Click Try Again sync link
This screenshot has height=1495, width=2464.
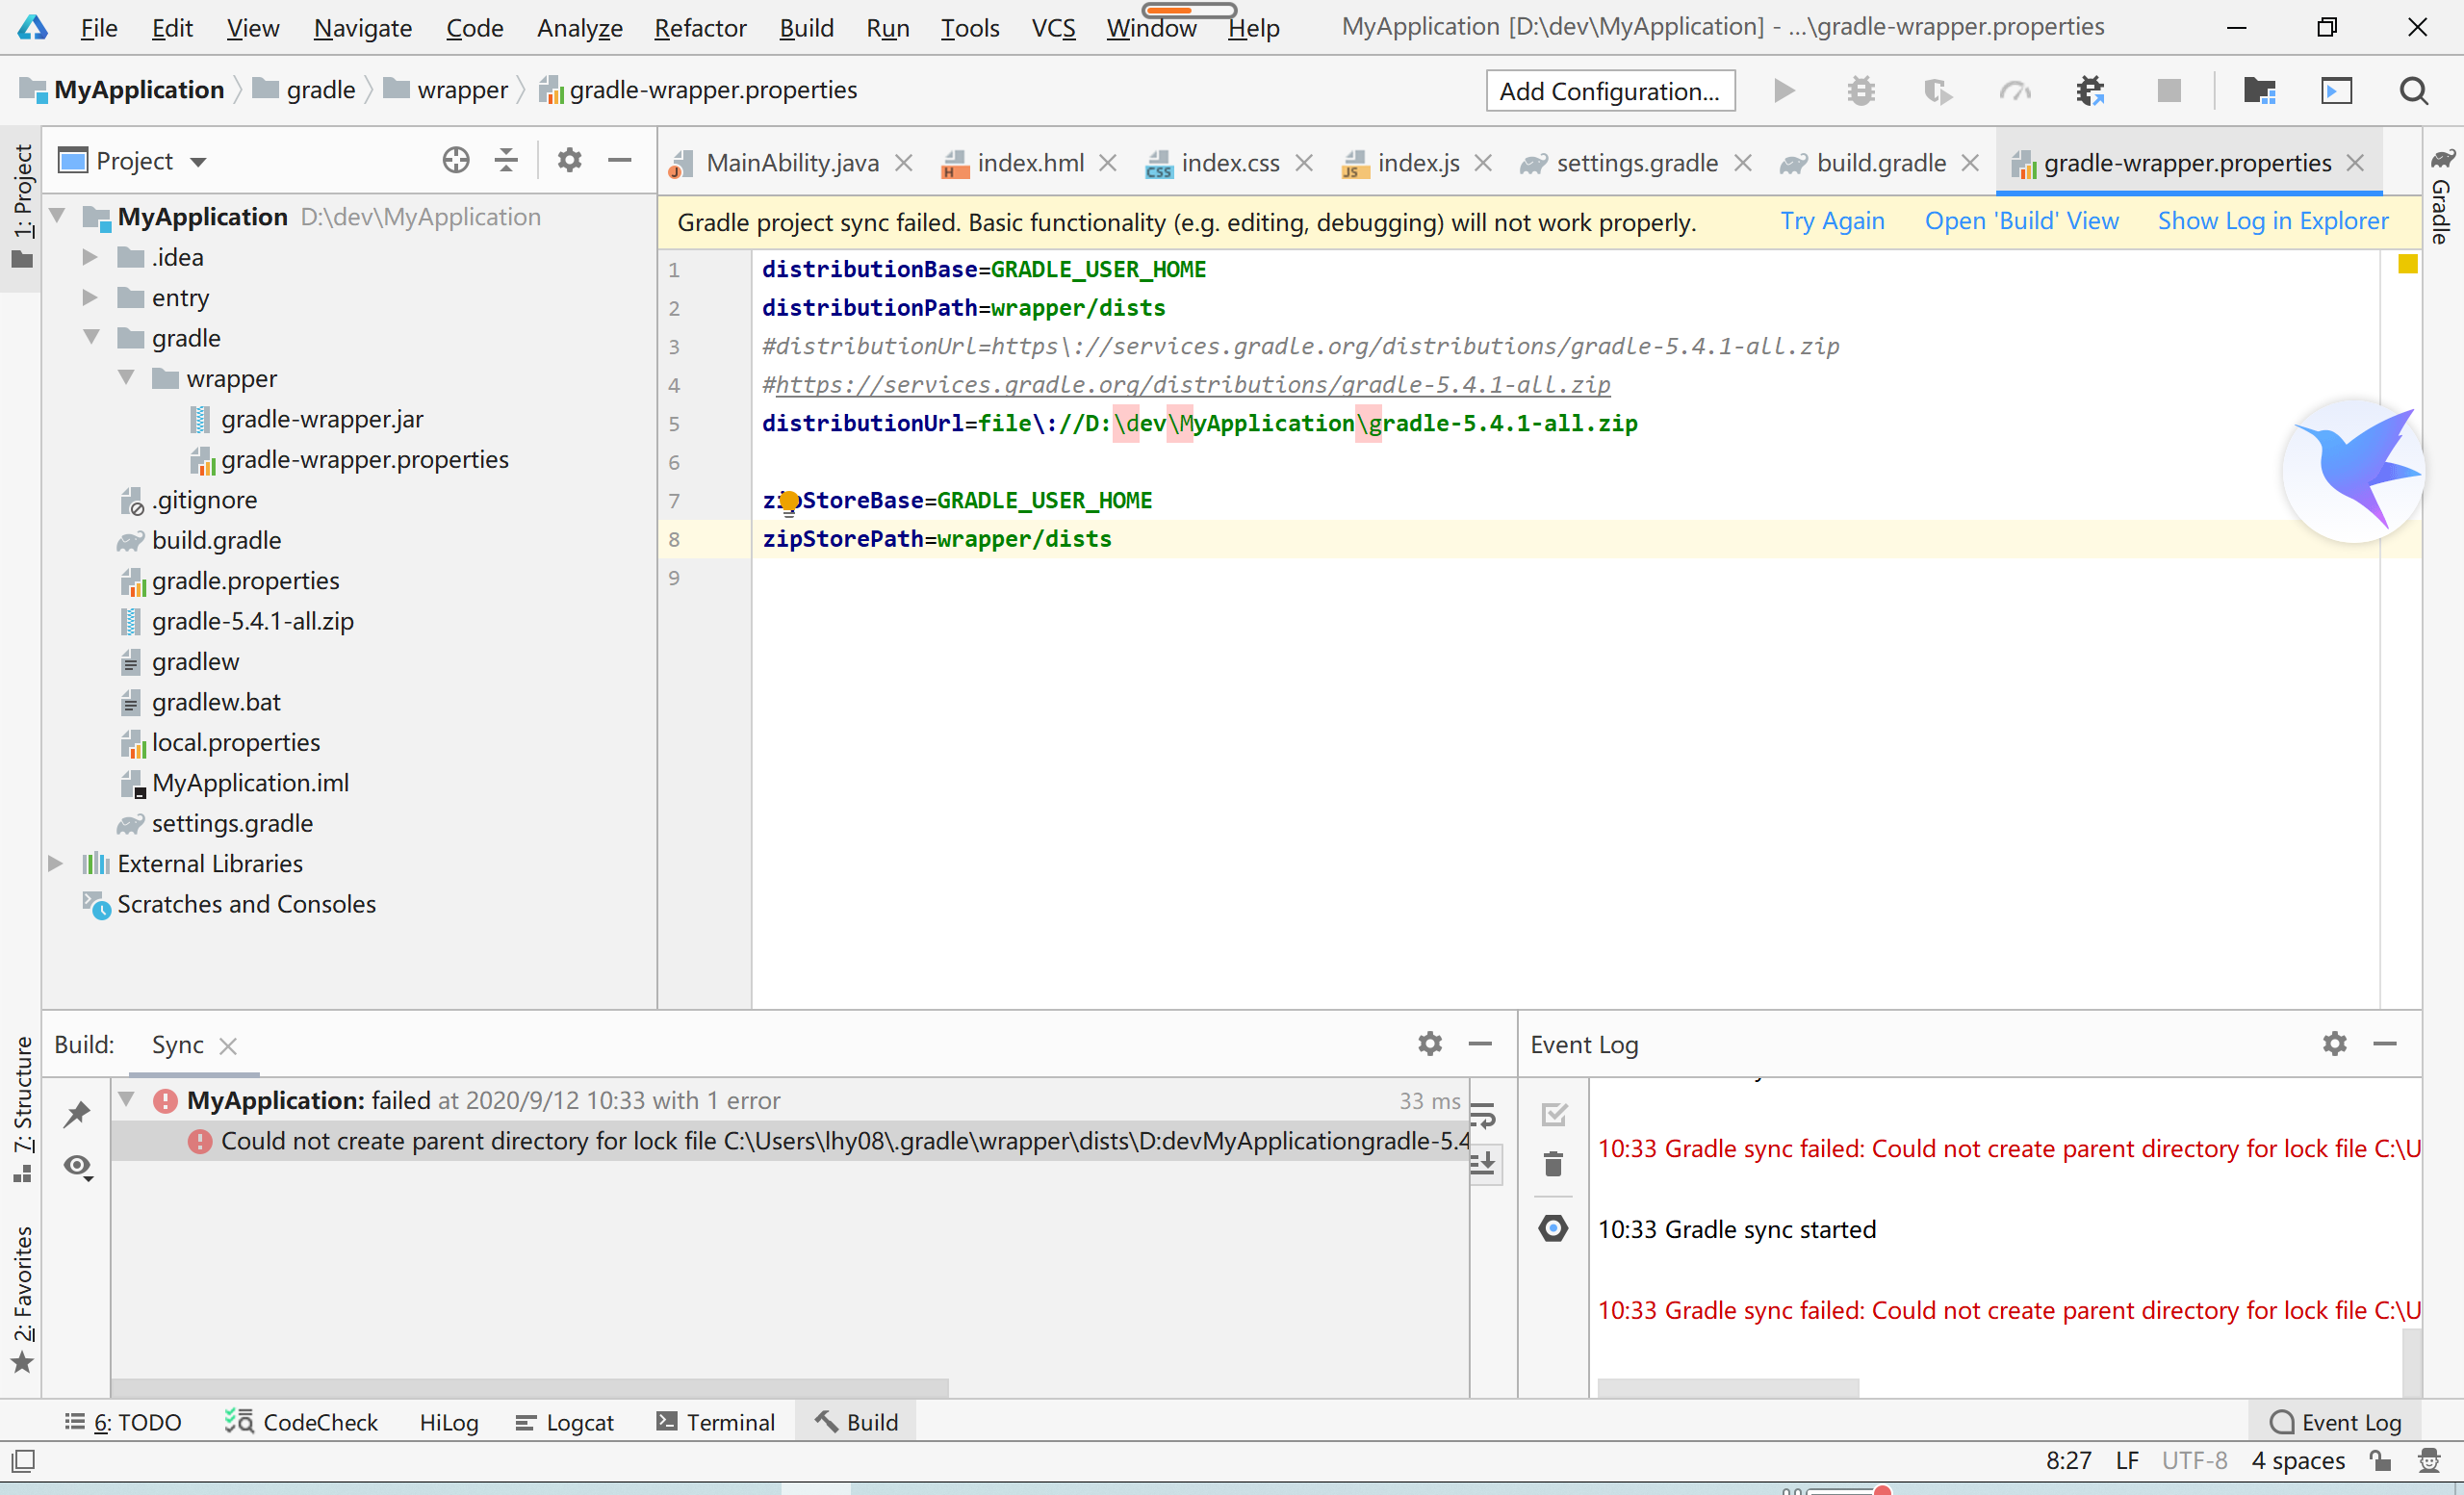(1832, 221)
